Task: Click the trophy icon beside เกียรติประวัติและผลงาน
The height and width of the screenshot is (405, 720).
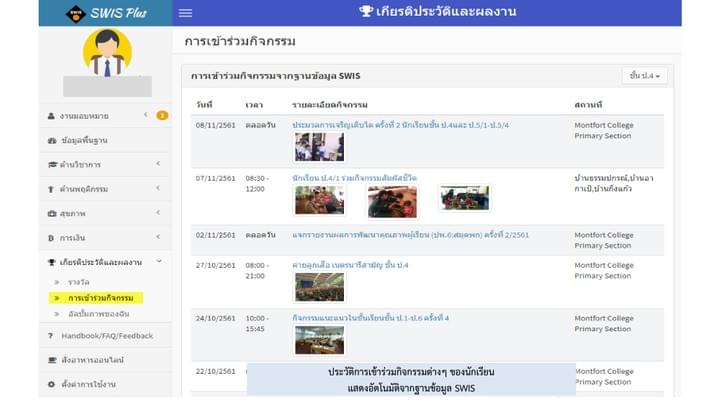Action: point(51,262)
